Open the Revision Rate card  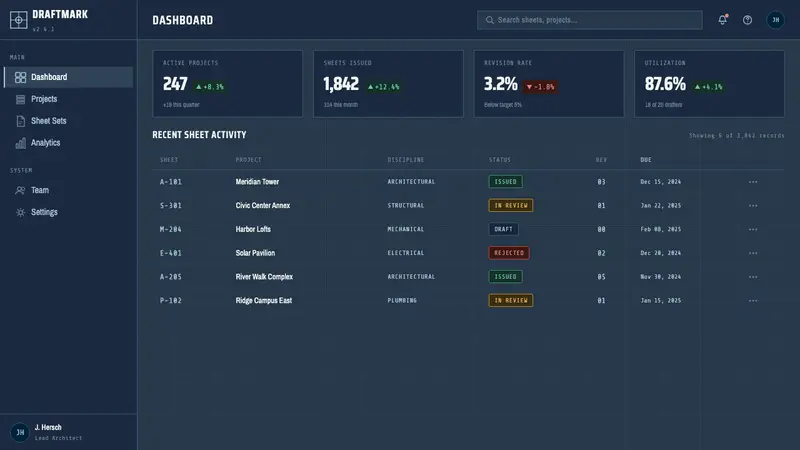549,84
